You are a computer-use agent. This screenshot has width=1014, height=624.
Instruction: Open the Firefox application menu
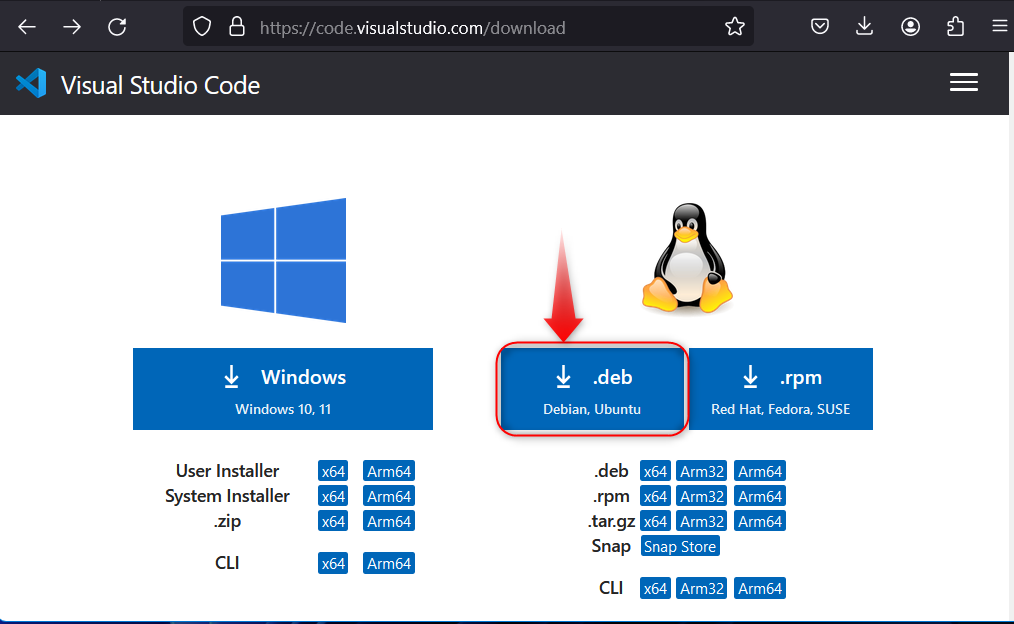pos(999,27)
